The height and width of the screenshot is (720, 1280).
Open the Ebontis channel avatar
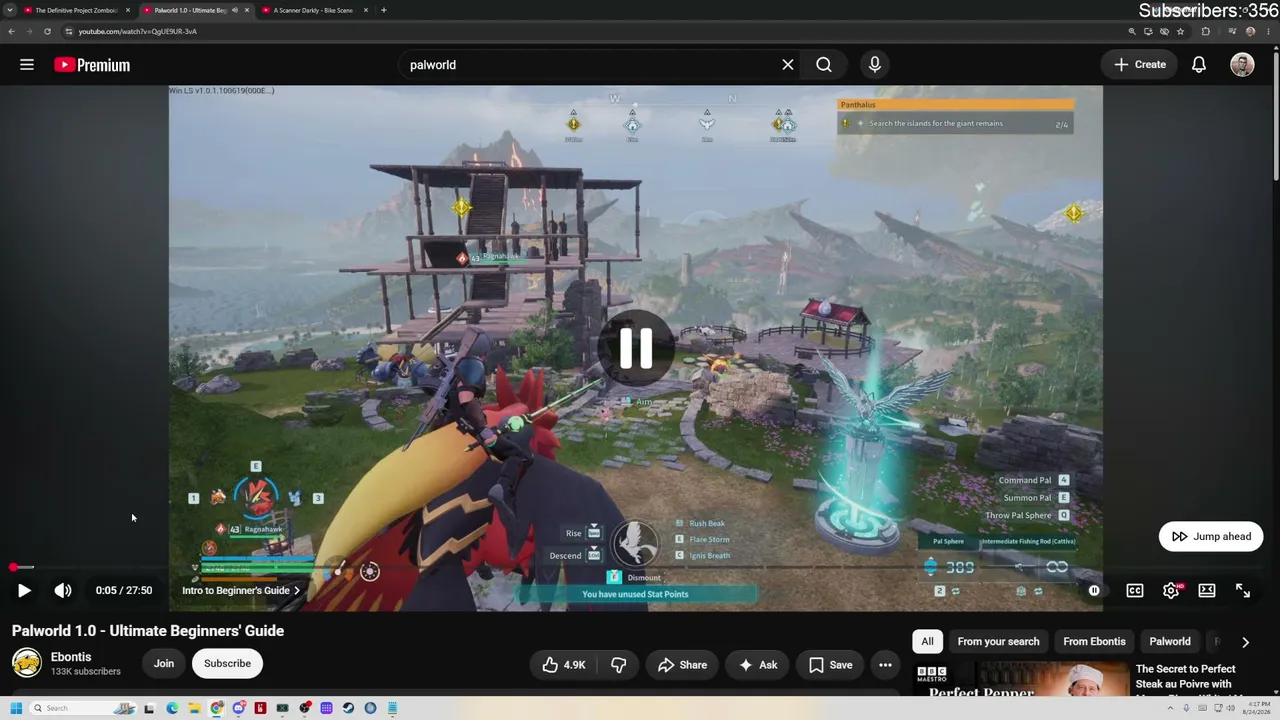[27, 663]
